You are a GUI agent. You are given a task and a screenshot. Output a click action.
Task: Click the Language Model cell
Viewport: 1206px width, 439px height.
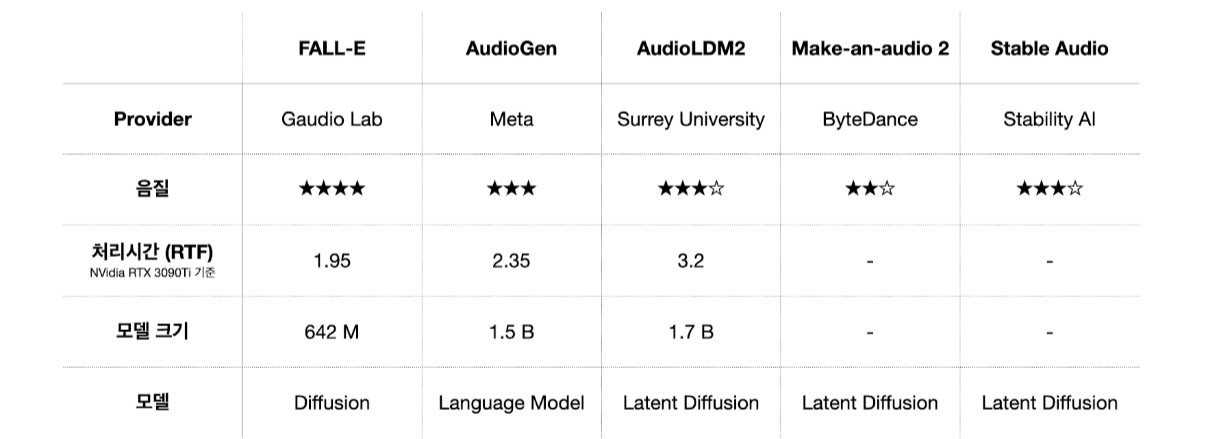pyautogui.click(x=511, y=403)
